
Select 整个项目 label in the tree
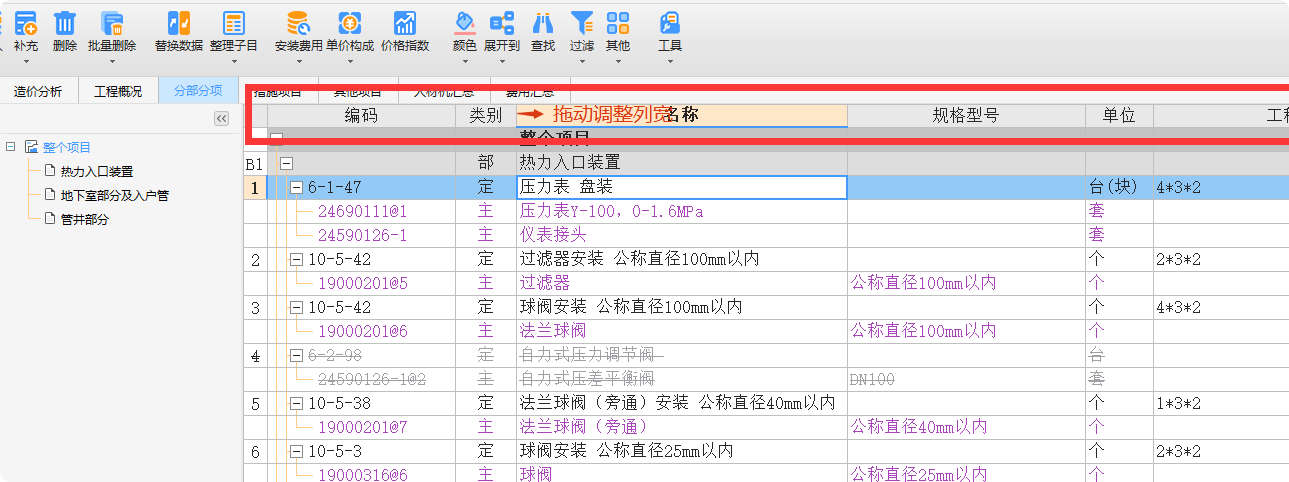pyautogui.click(x=67, y=147)
